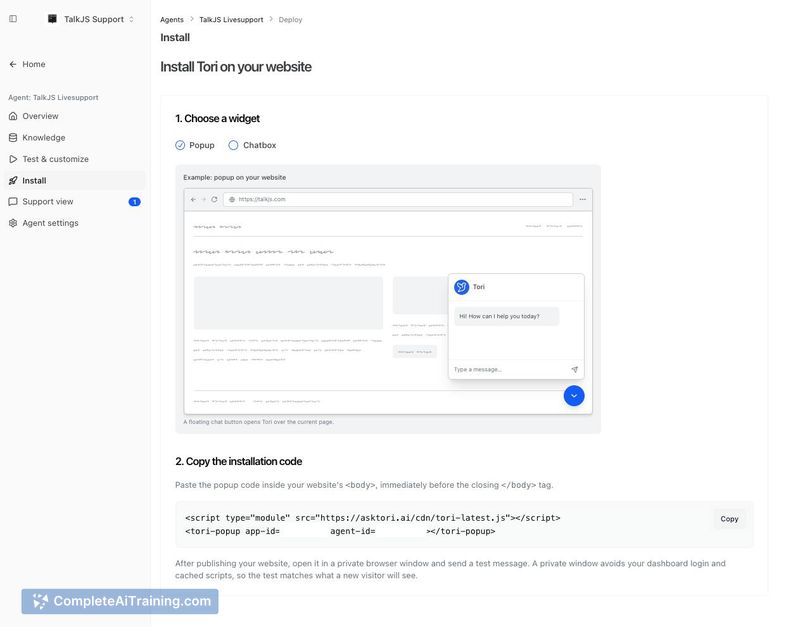Open the TalkJS Support workspace switcher
Viewport: 800px width, 627px height.
tap(91, 19)
